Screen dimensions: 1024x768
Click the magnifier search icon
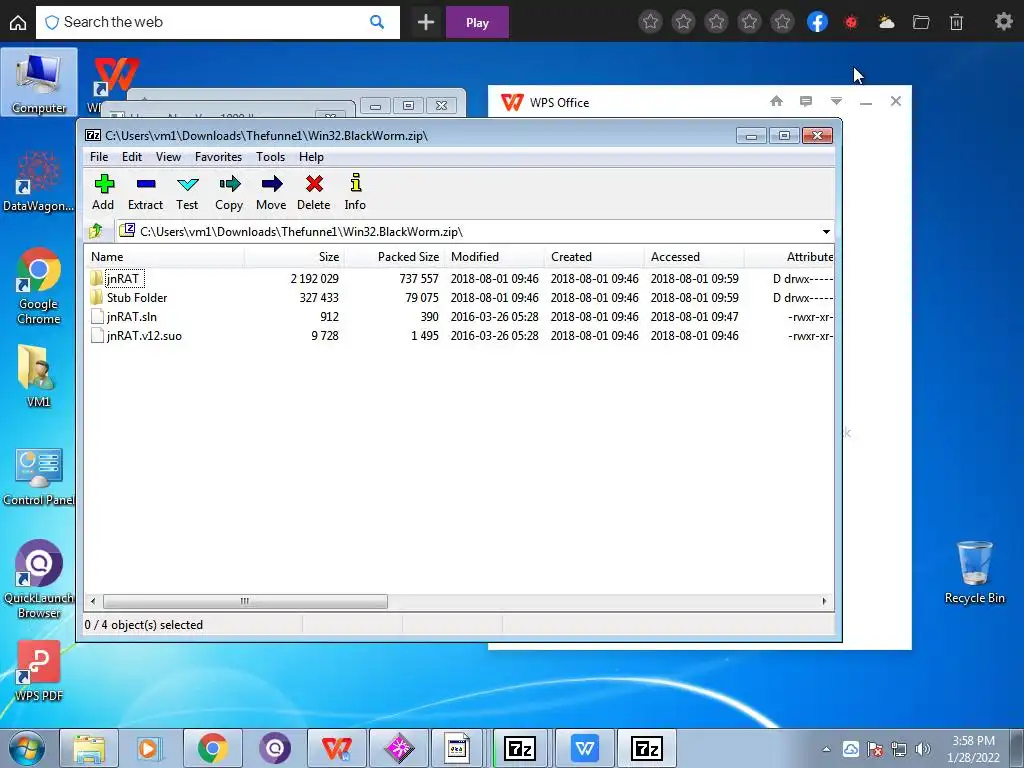(x=377, y=22)
